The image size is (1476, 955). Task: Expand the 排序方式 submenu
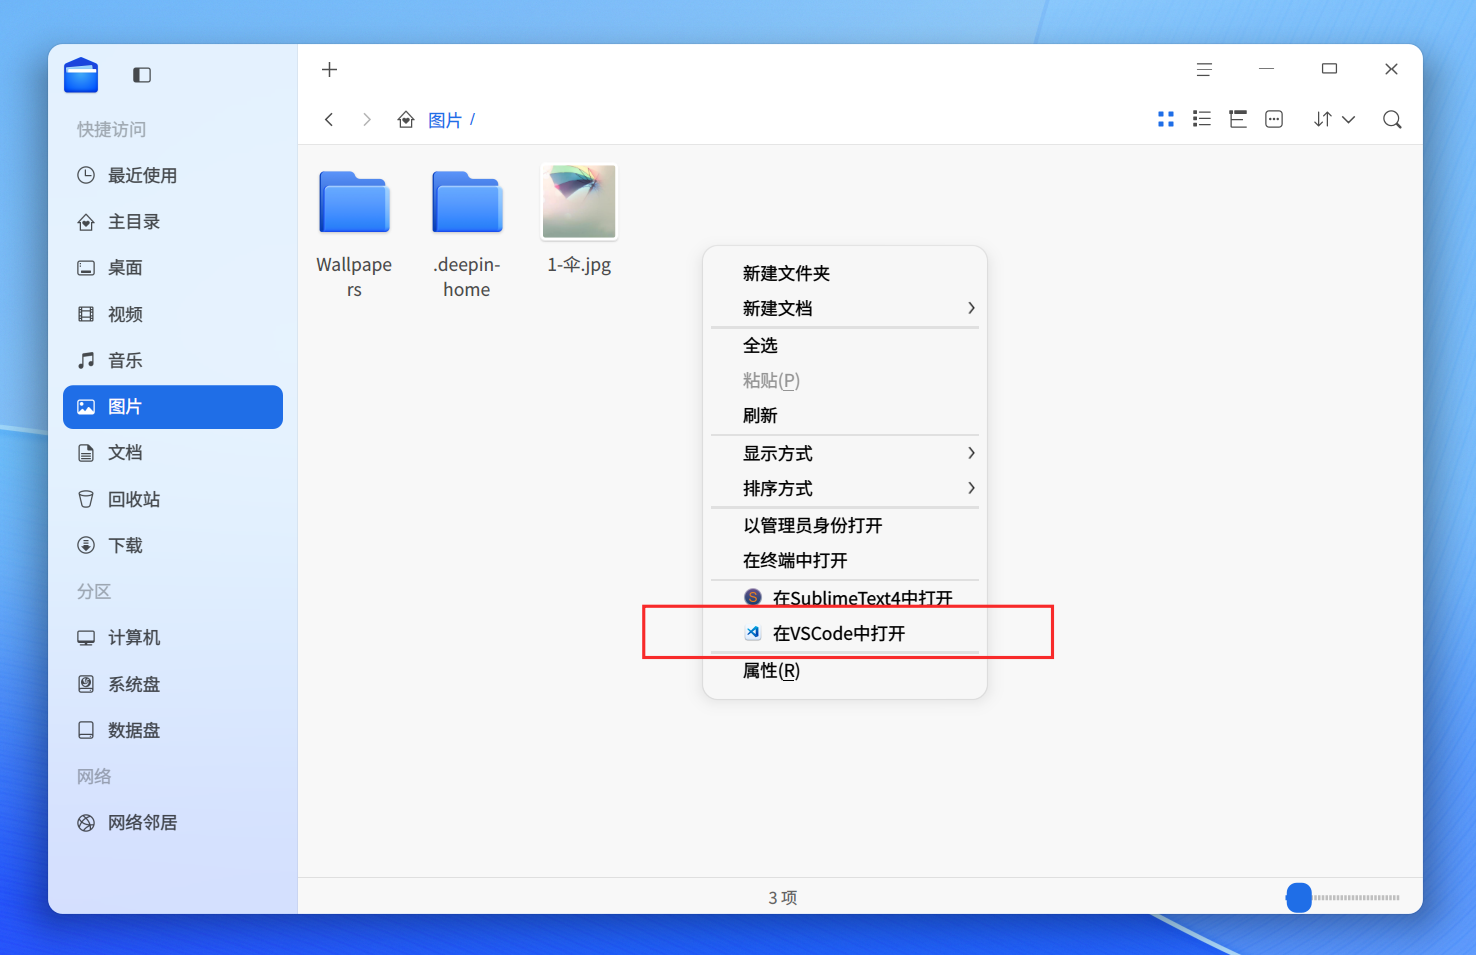845,489
